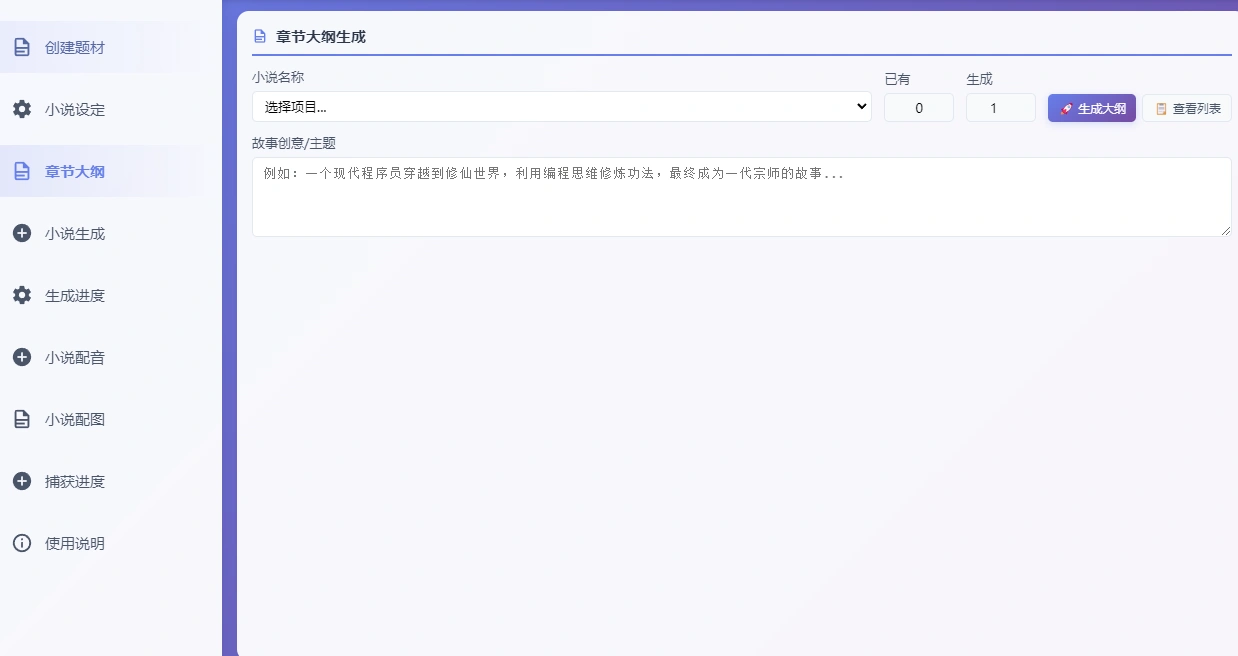The height and width of the screenshot is (656, 1238).
Task: Select the 小说配音 plus icon
Action: pyautogui.click(x=22, y=357)
